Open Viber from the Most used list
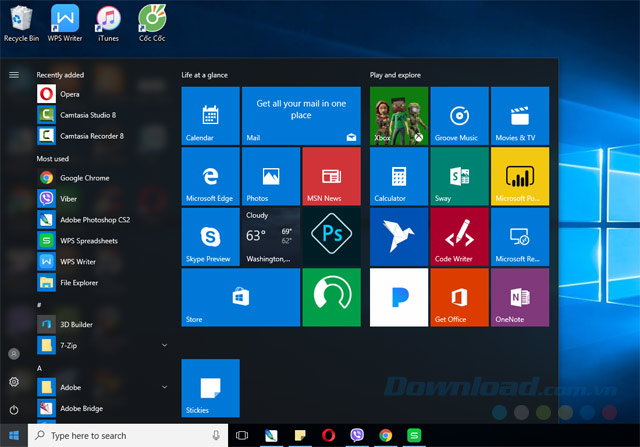The width and height of the screenshot is (640, 447). (102, 199)
